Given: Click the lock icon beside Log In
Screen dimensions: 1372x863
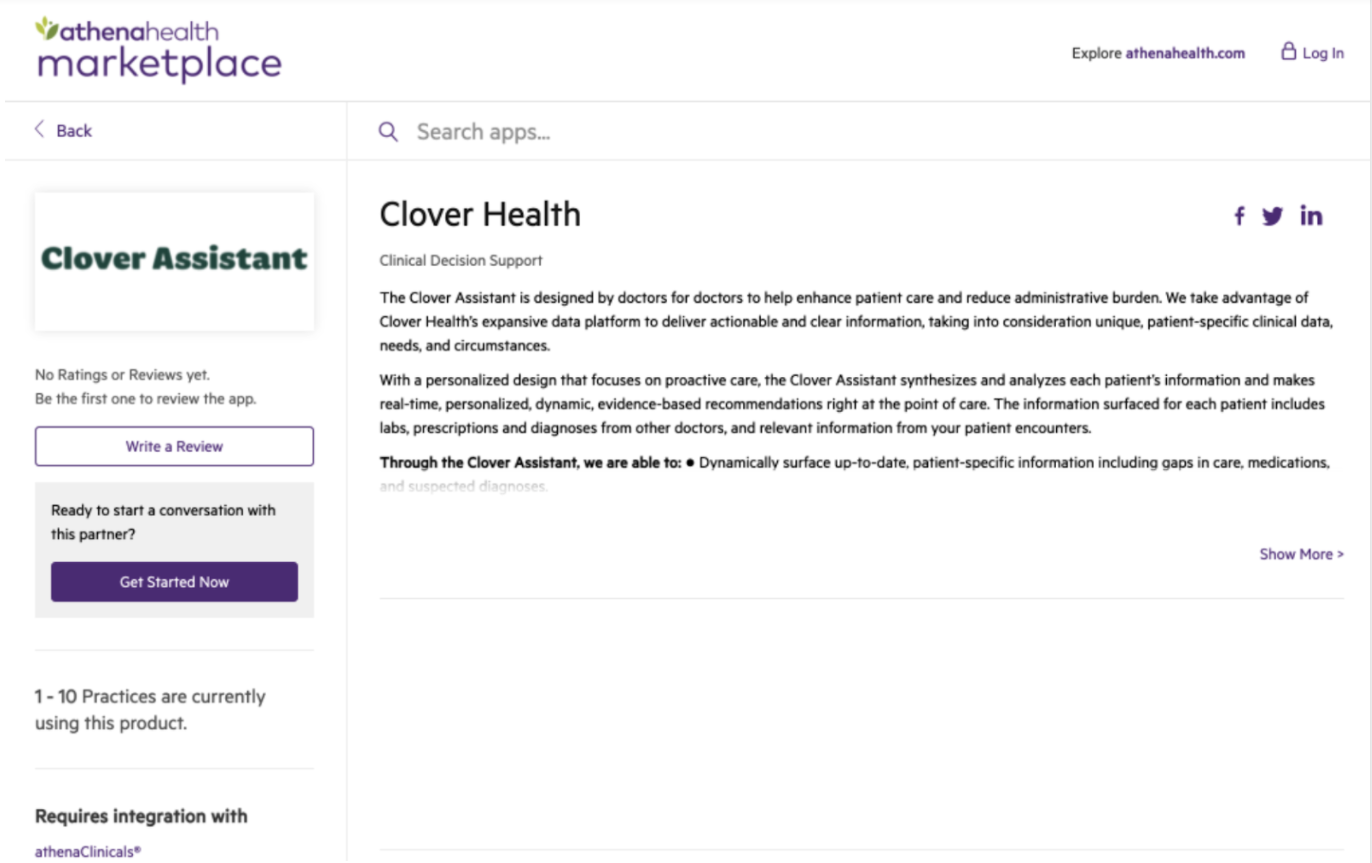Looking at the screenshot, I should pyautogui.click(x=1288, y=52).
